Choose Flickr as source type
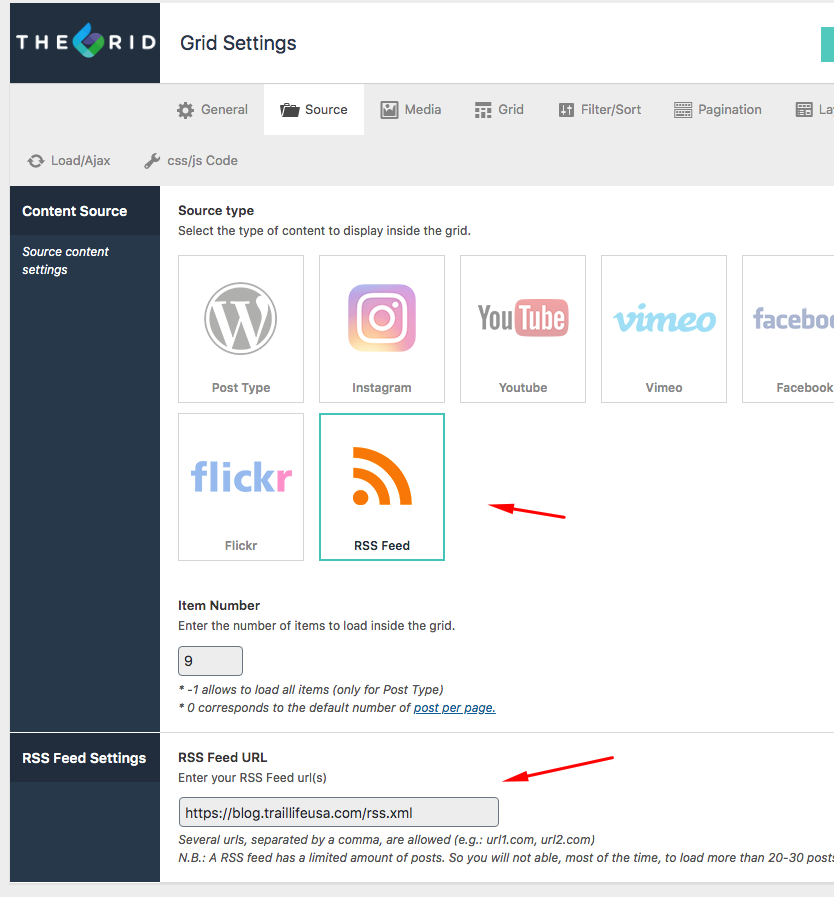 tap(241, 487)
